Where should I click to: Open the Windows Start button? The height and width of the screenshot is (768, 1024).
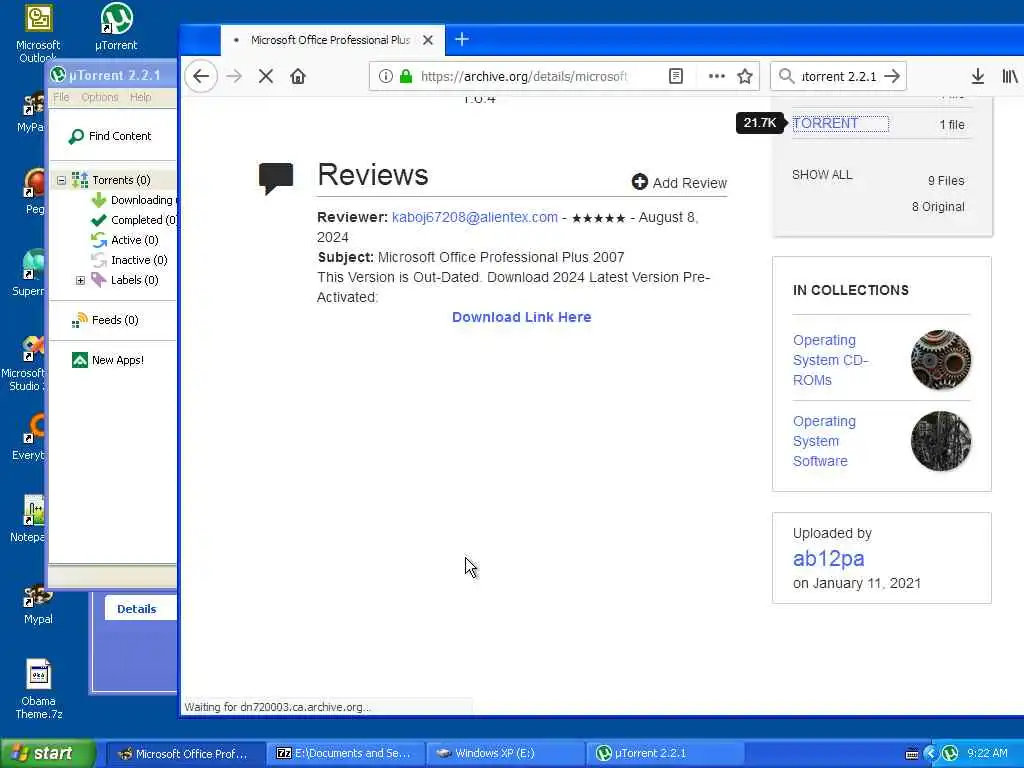[48, 753]
